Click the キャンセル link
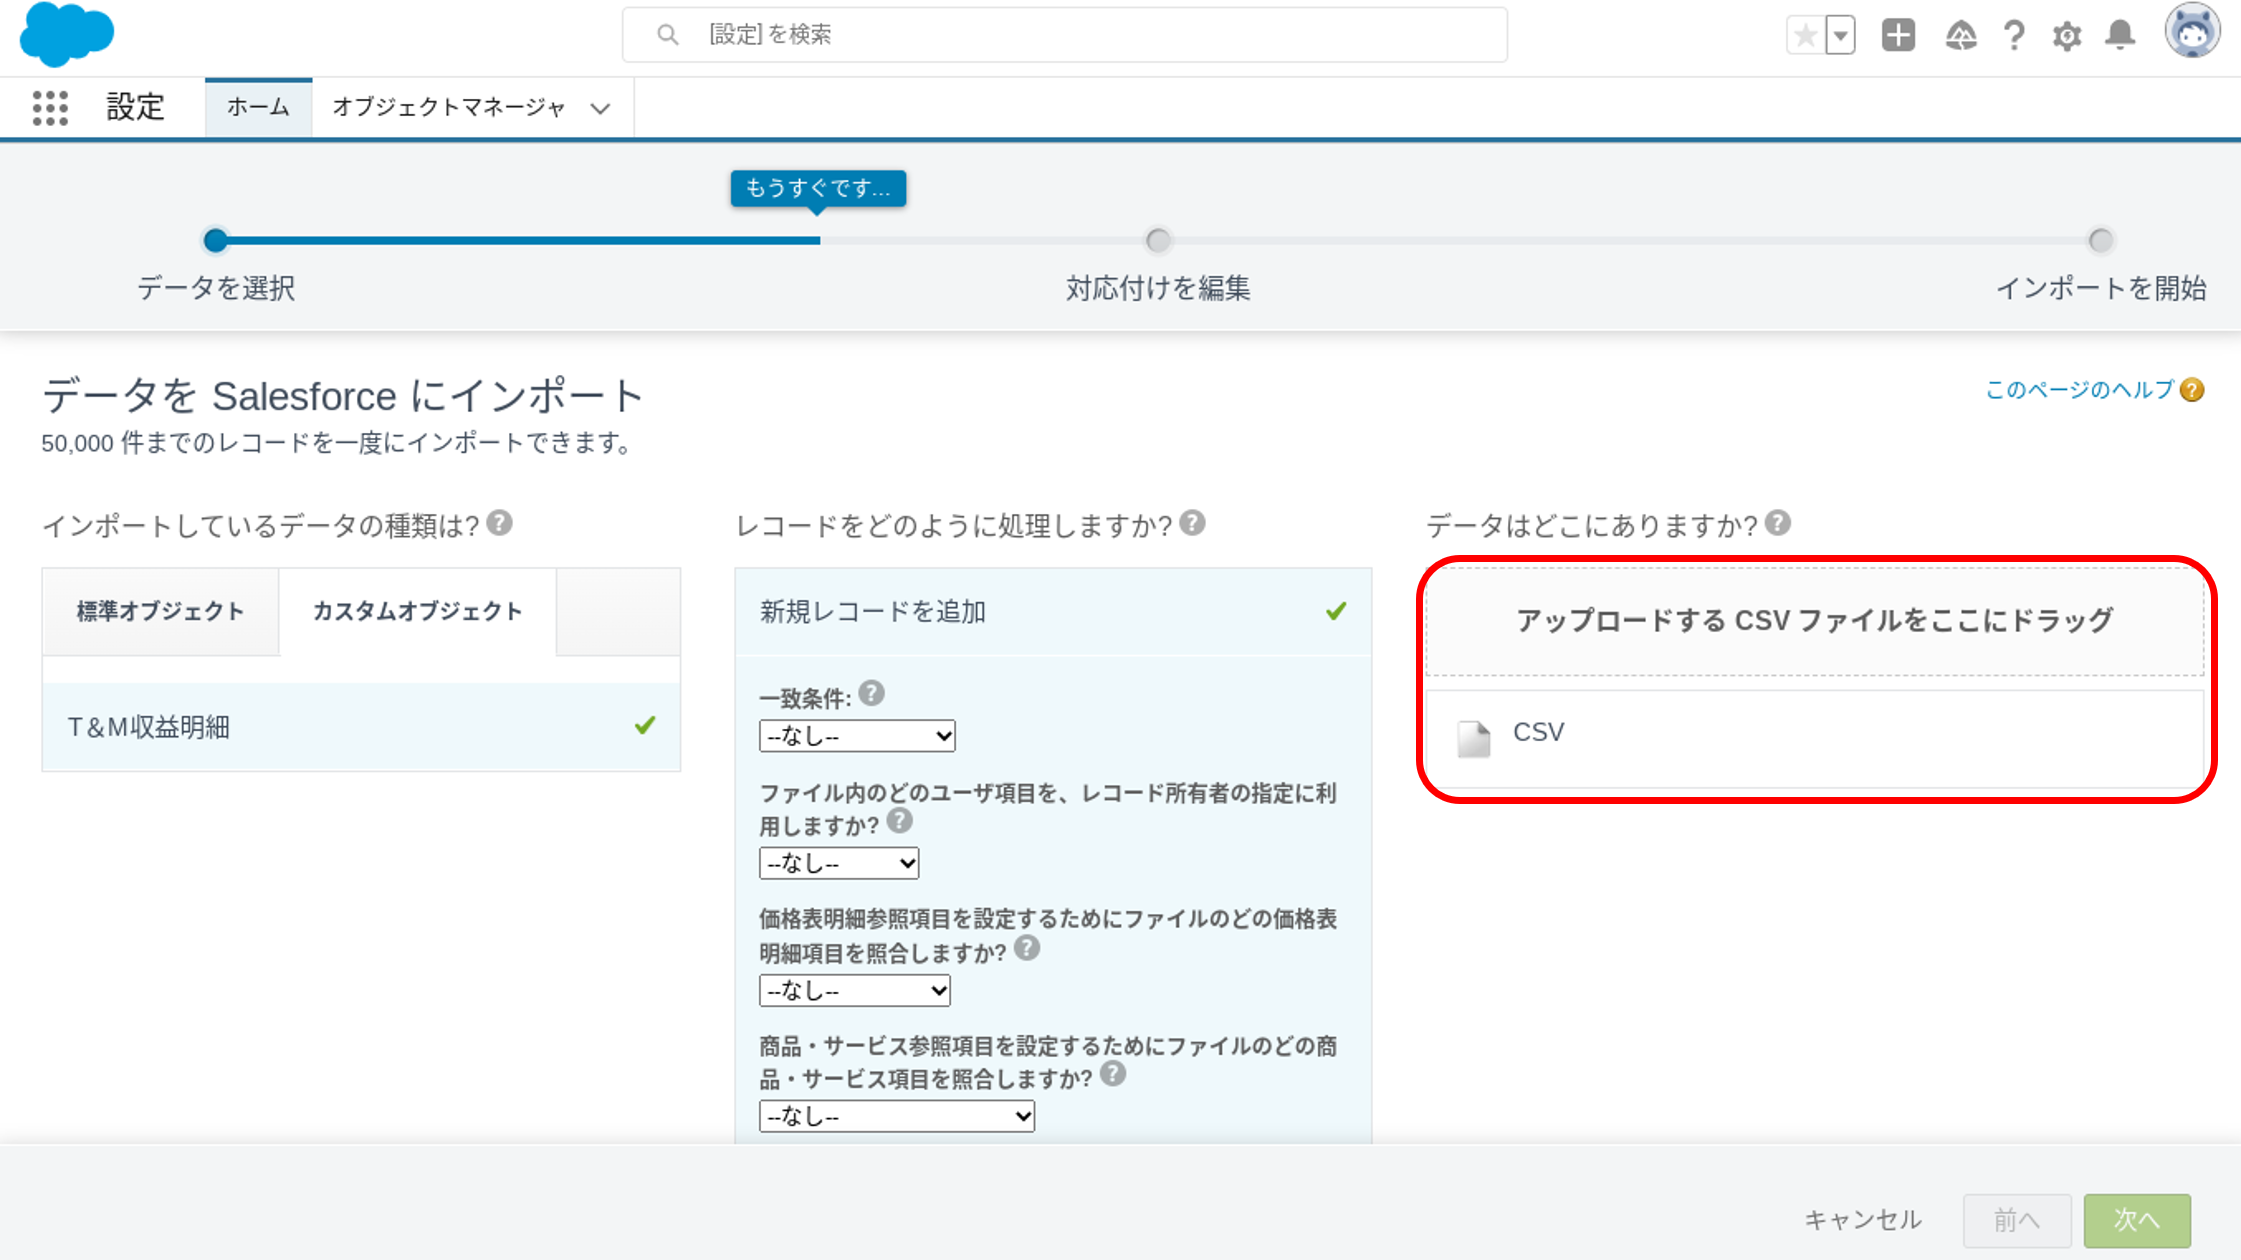 point(1862,1220)
